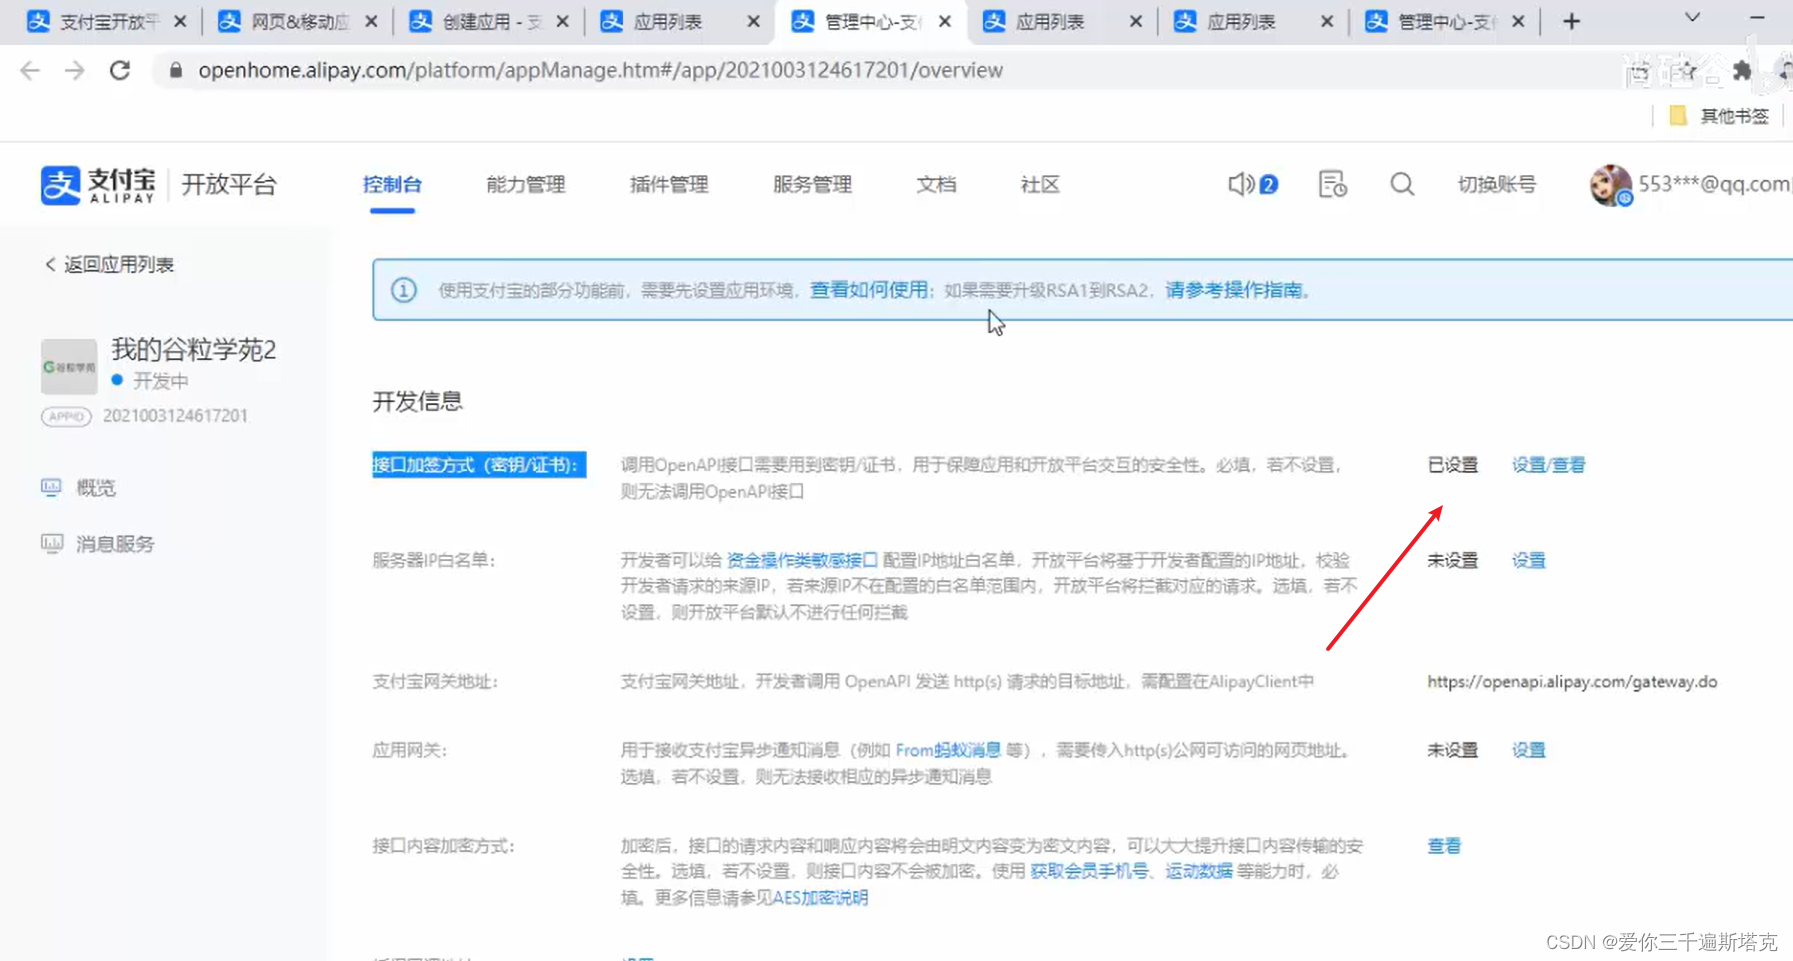Open the 运动数据 link
1793x961 pixels.
[x=1198, y=872]
